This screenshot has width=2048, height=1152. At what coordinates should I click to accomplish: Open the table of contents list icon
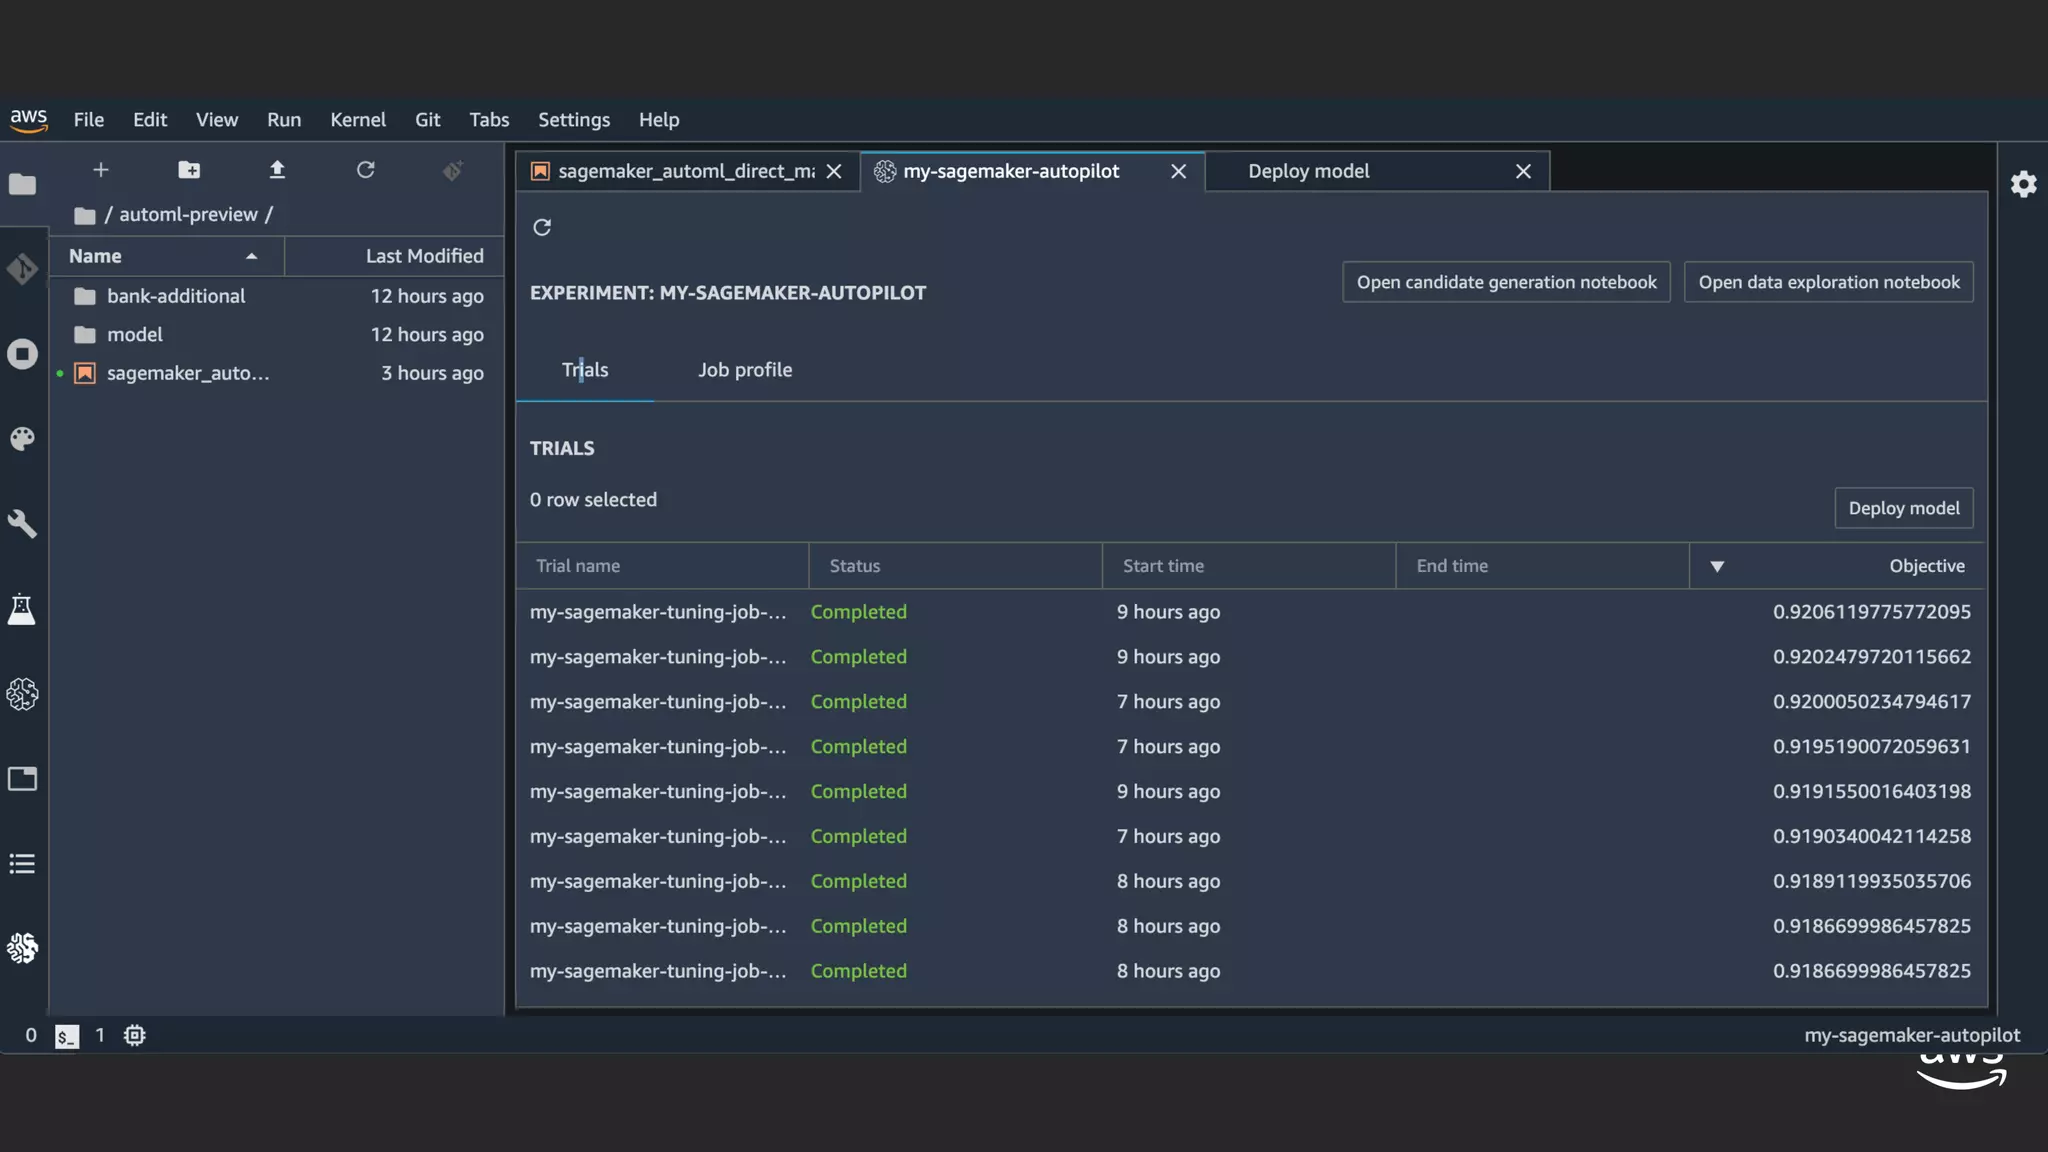pos(22,864)
